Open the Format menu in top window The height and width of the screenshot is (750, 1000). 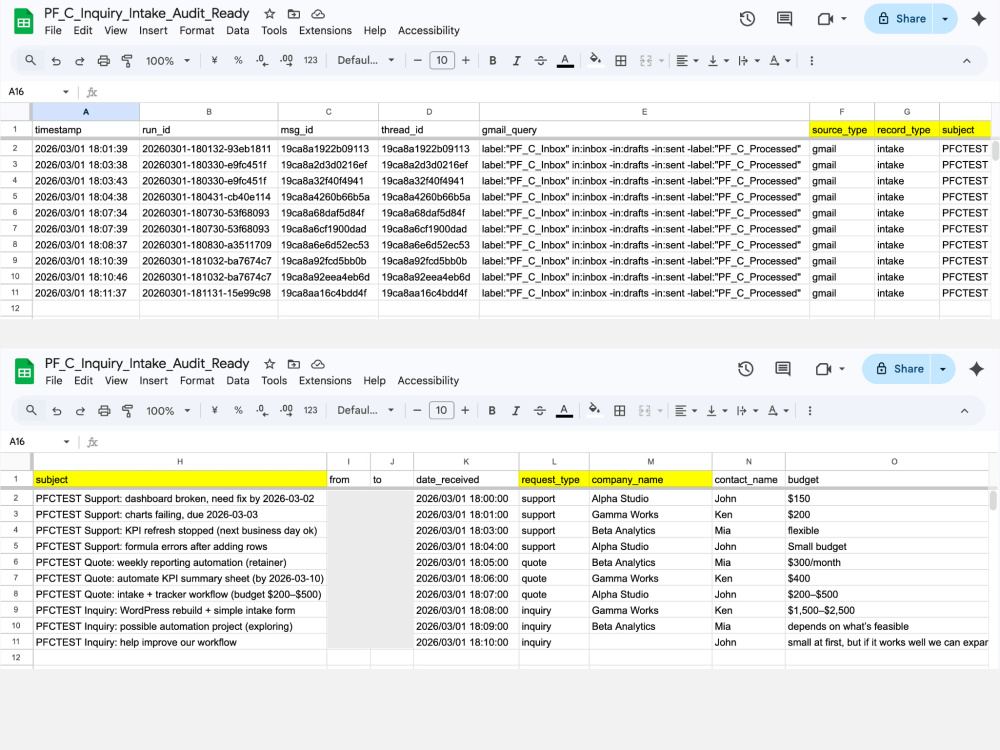(x=196, y=31)
